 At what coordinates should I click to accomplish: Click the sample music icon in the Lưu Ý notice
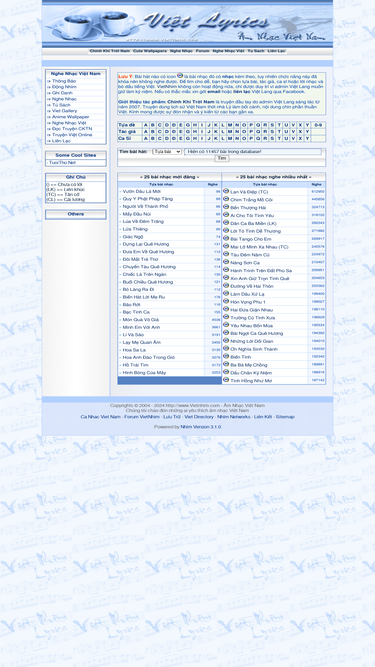(x=180, y=76)
